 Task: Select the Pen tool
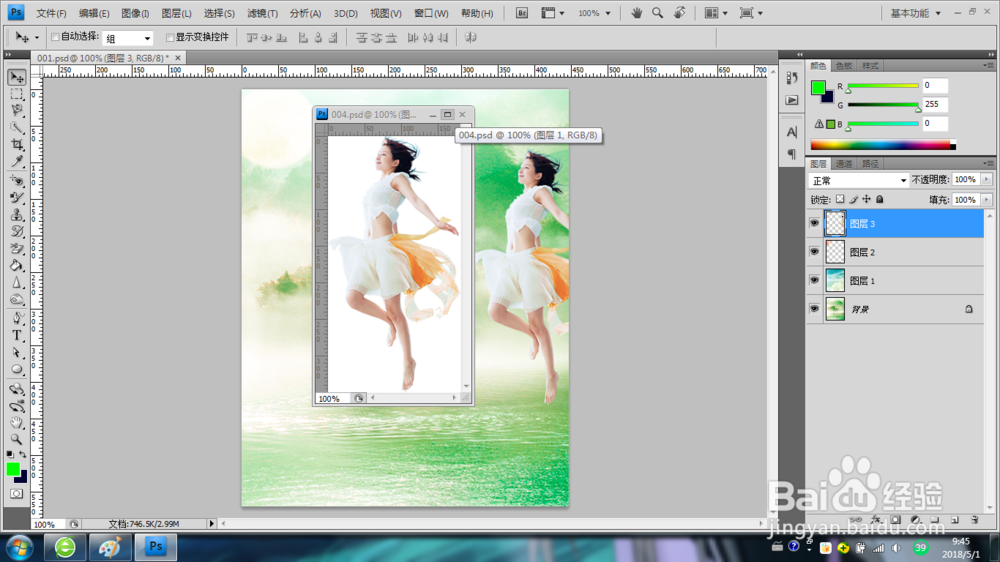click(17, 318)
